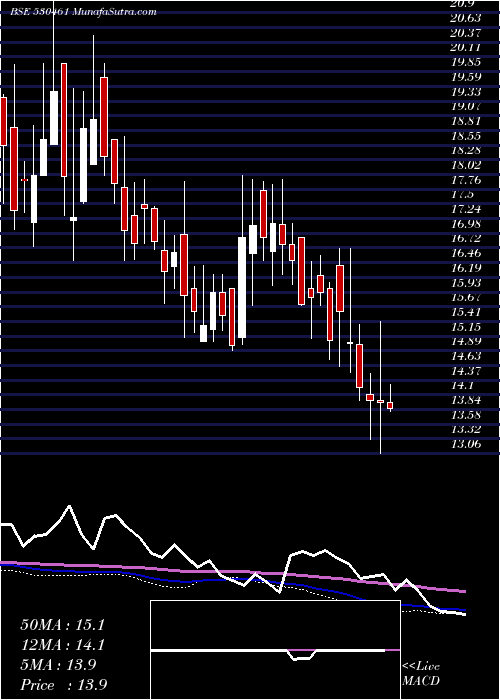
Task: Click the MACD histogram dip below zero line
Action: pyautogui.click(x=302, y=655)
